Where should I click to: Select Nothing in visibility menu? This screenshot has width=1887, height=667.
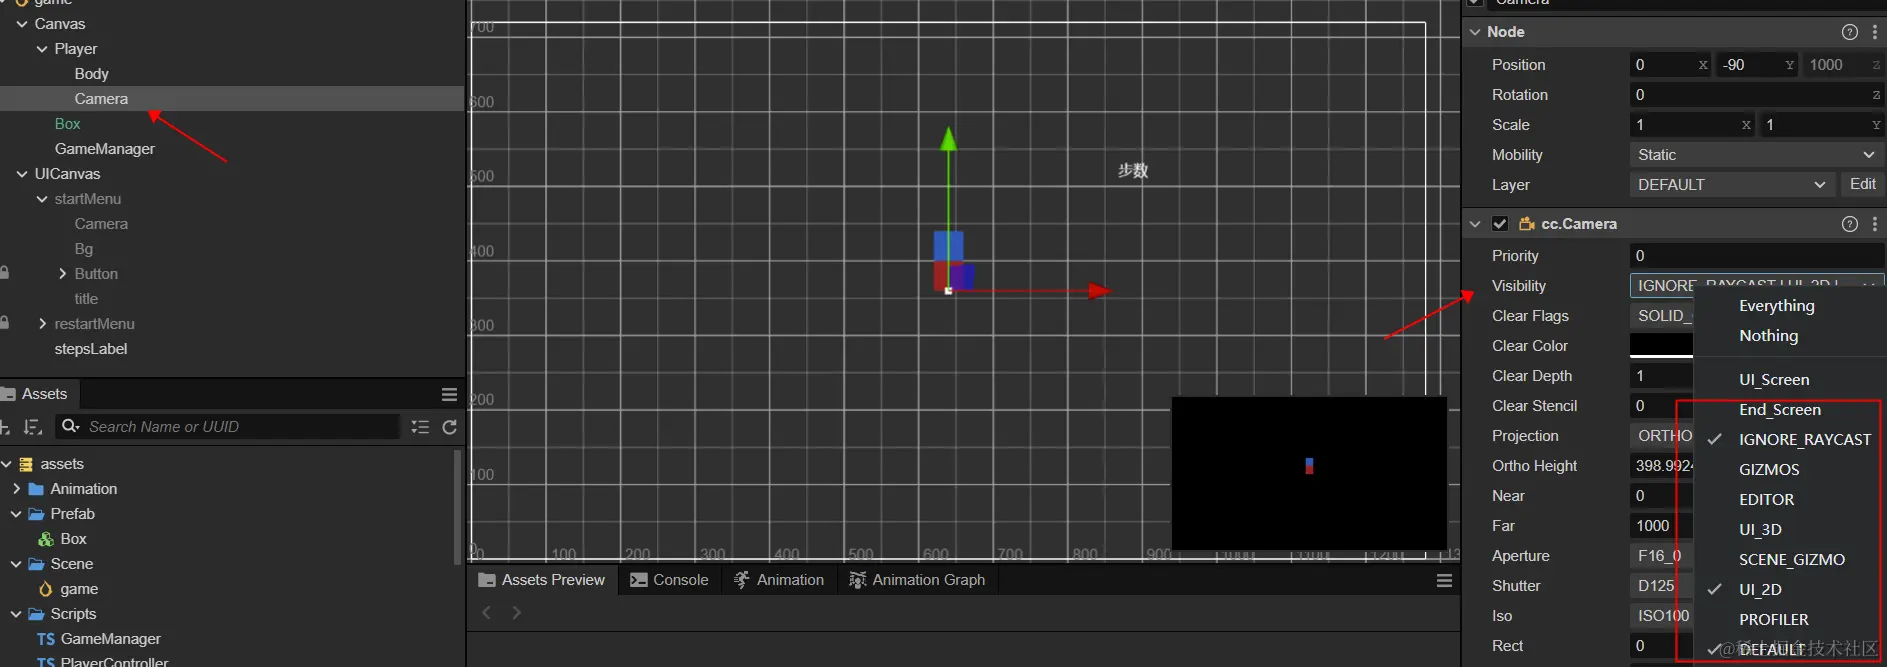(x=1768, y=336)
